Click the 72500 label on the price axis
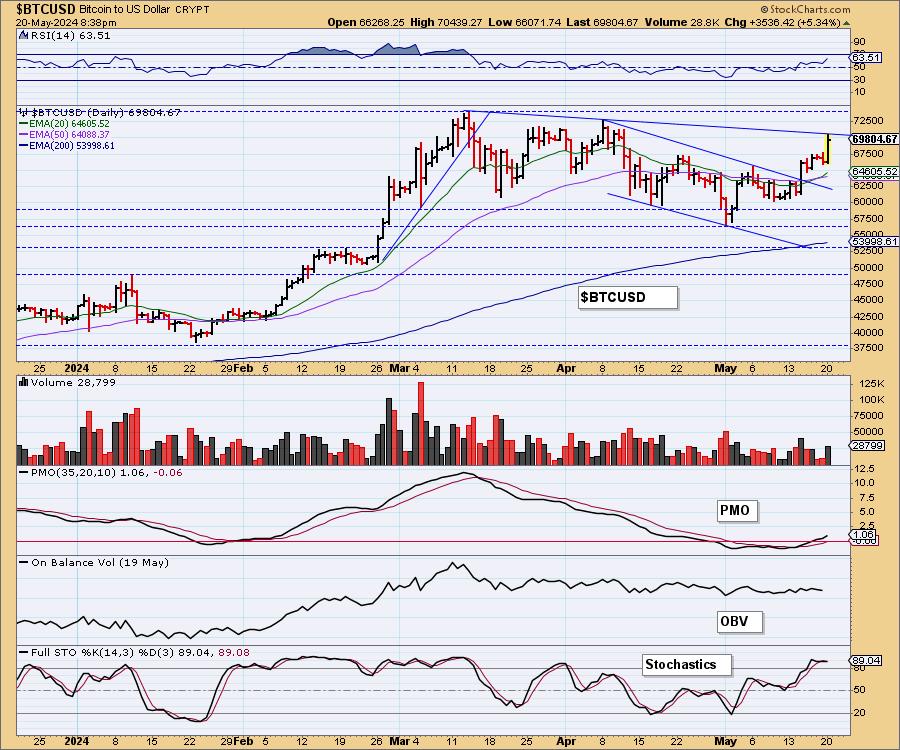The width and height of the screenshot is (900, 750). (x=869, y=121)
